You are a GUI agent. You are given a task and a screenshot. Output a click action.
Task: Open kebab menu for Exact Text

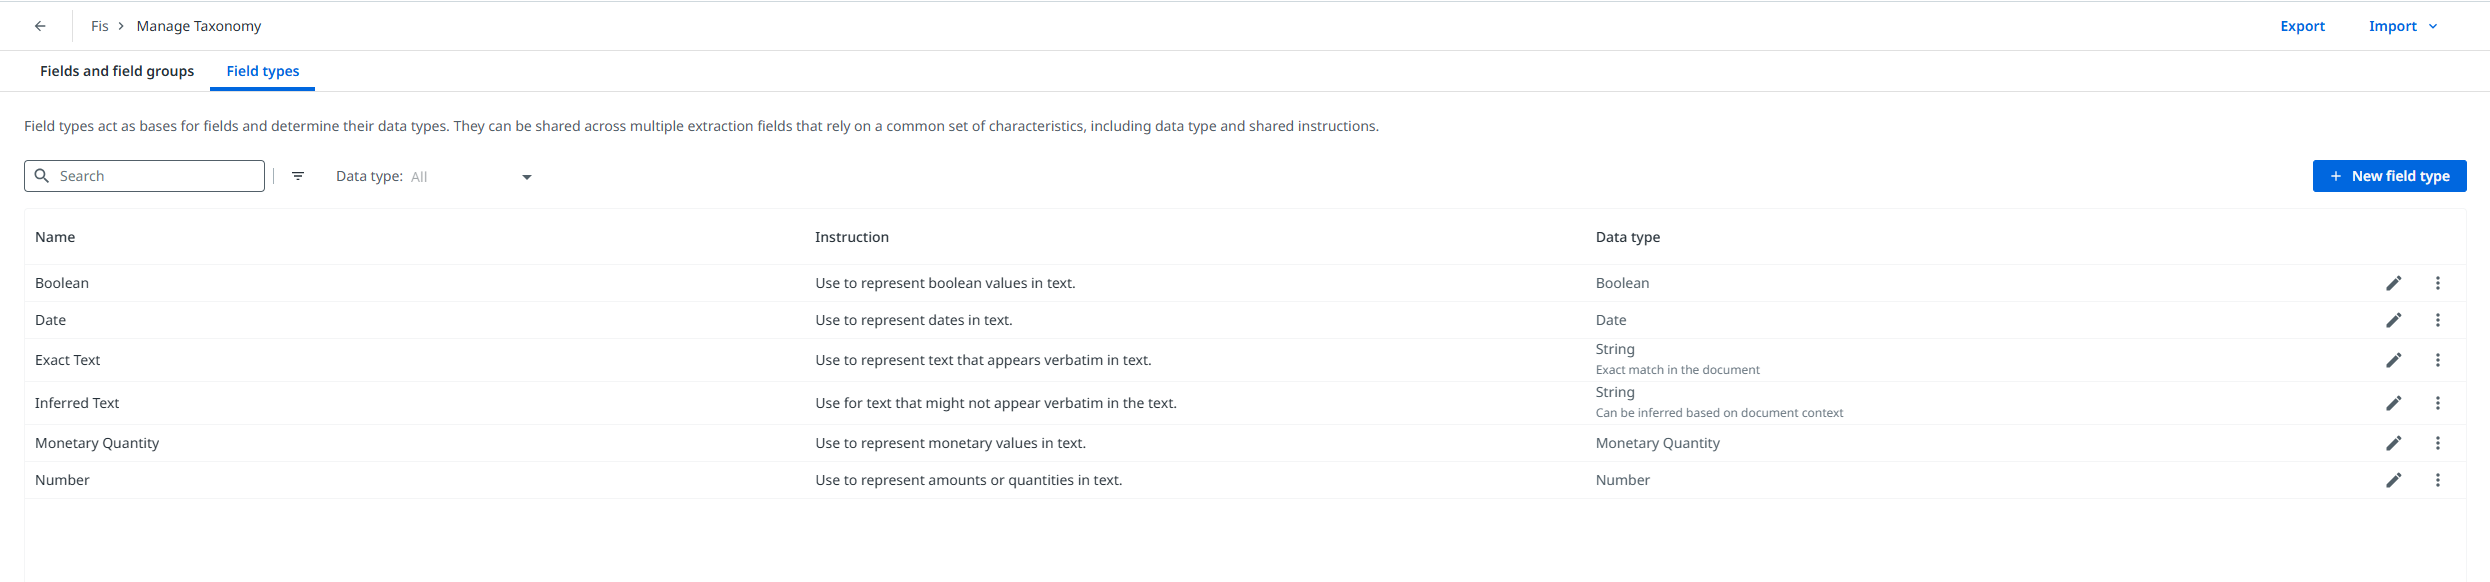(x=2437, y=360)
